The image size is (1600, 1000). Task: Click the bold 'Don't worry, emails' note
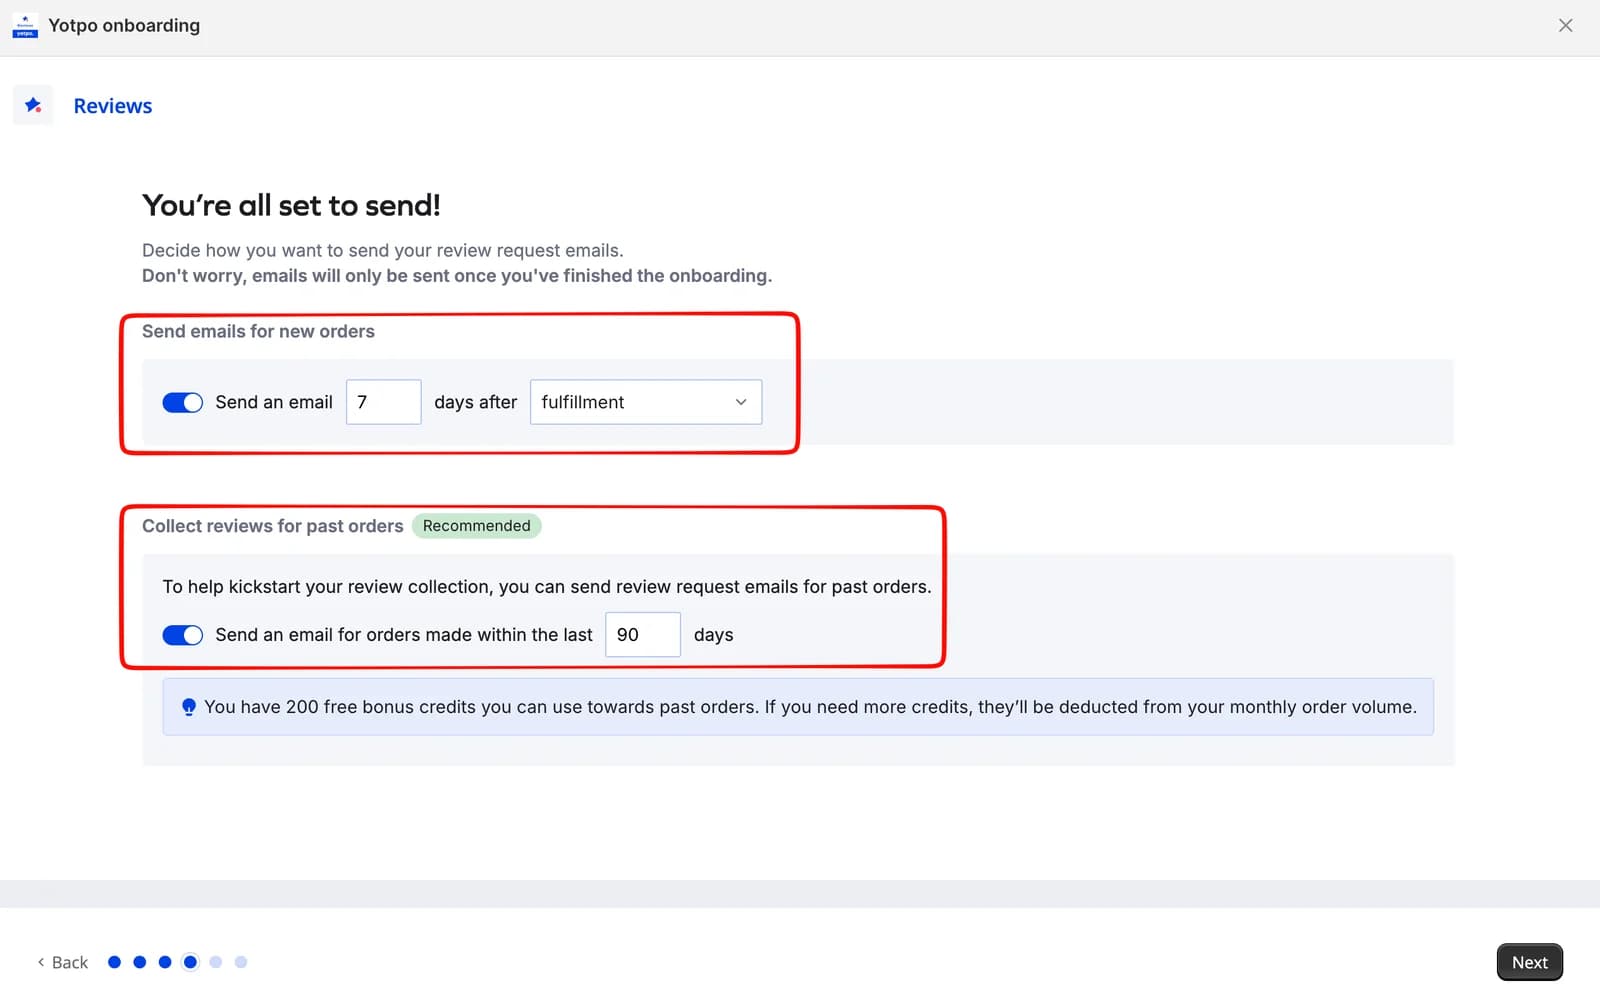(457, 276)
